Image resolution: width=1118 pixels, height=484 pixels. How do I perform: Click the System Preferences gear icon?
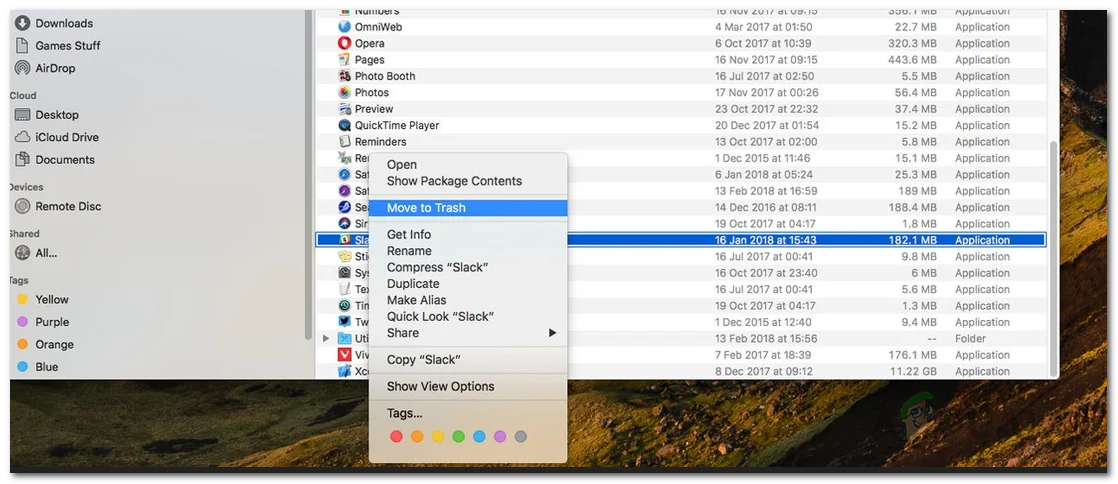click(344, 273)
